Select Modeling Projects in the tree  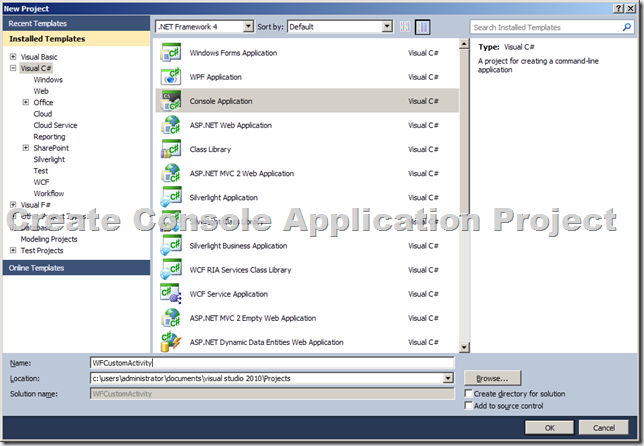pos(49,239)
